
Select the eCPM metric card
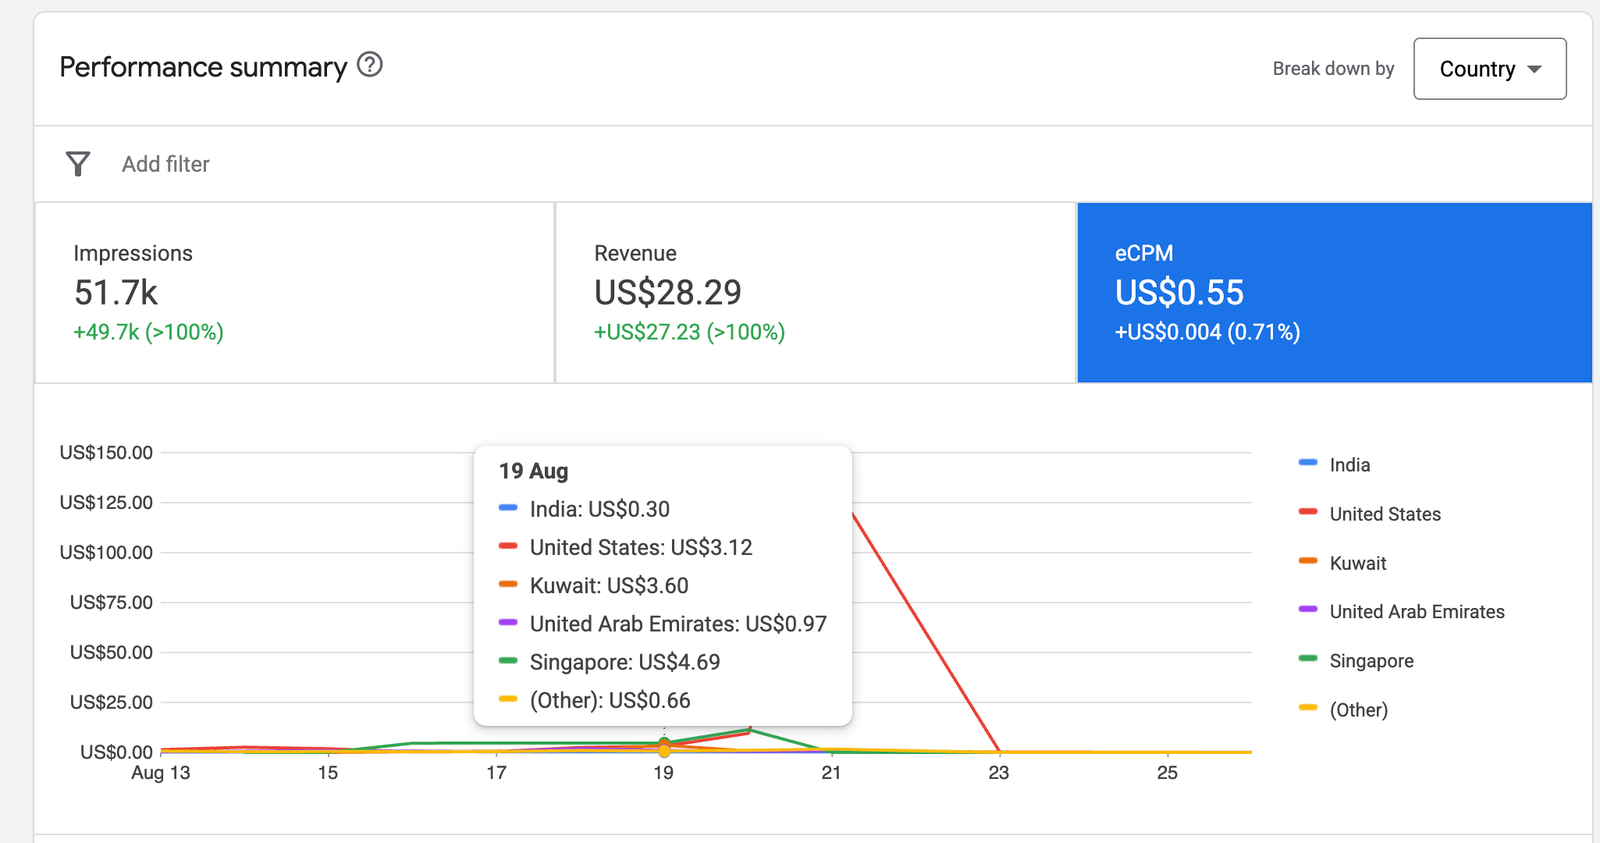tap(1335, 293)
